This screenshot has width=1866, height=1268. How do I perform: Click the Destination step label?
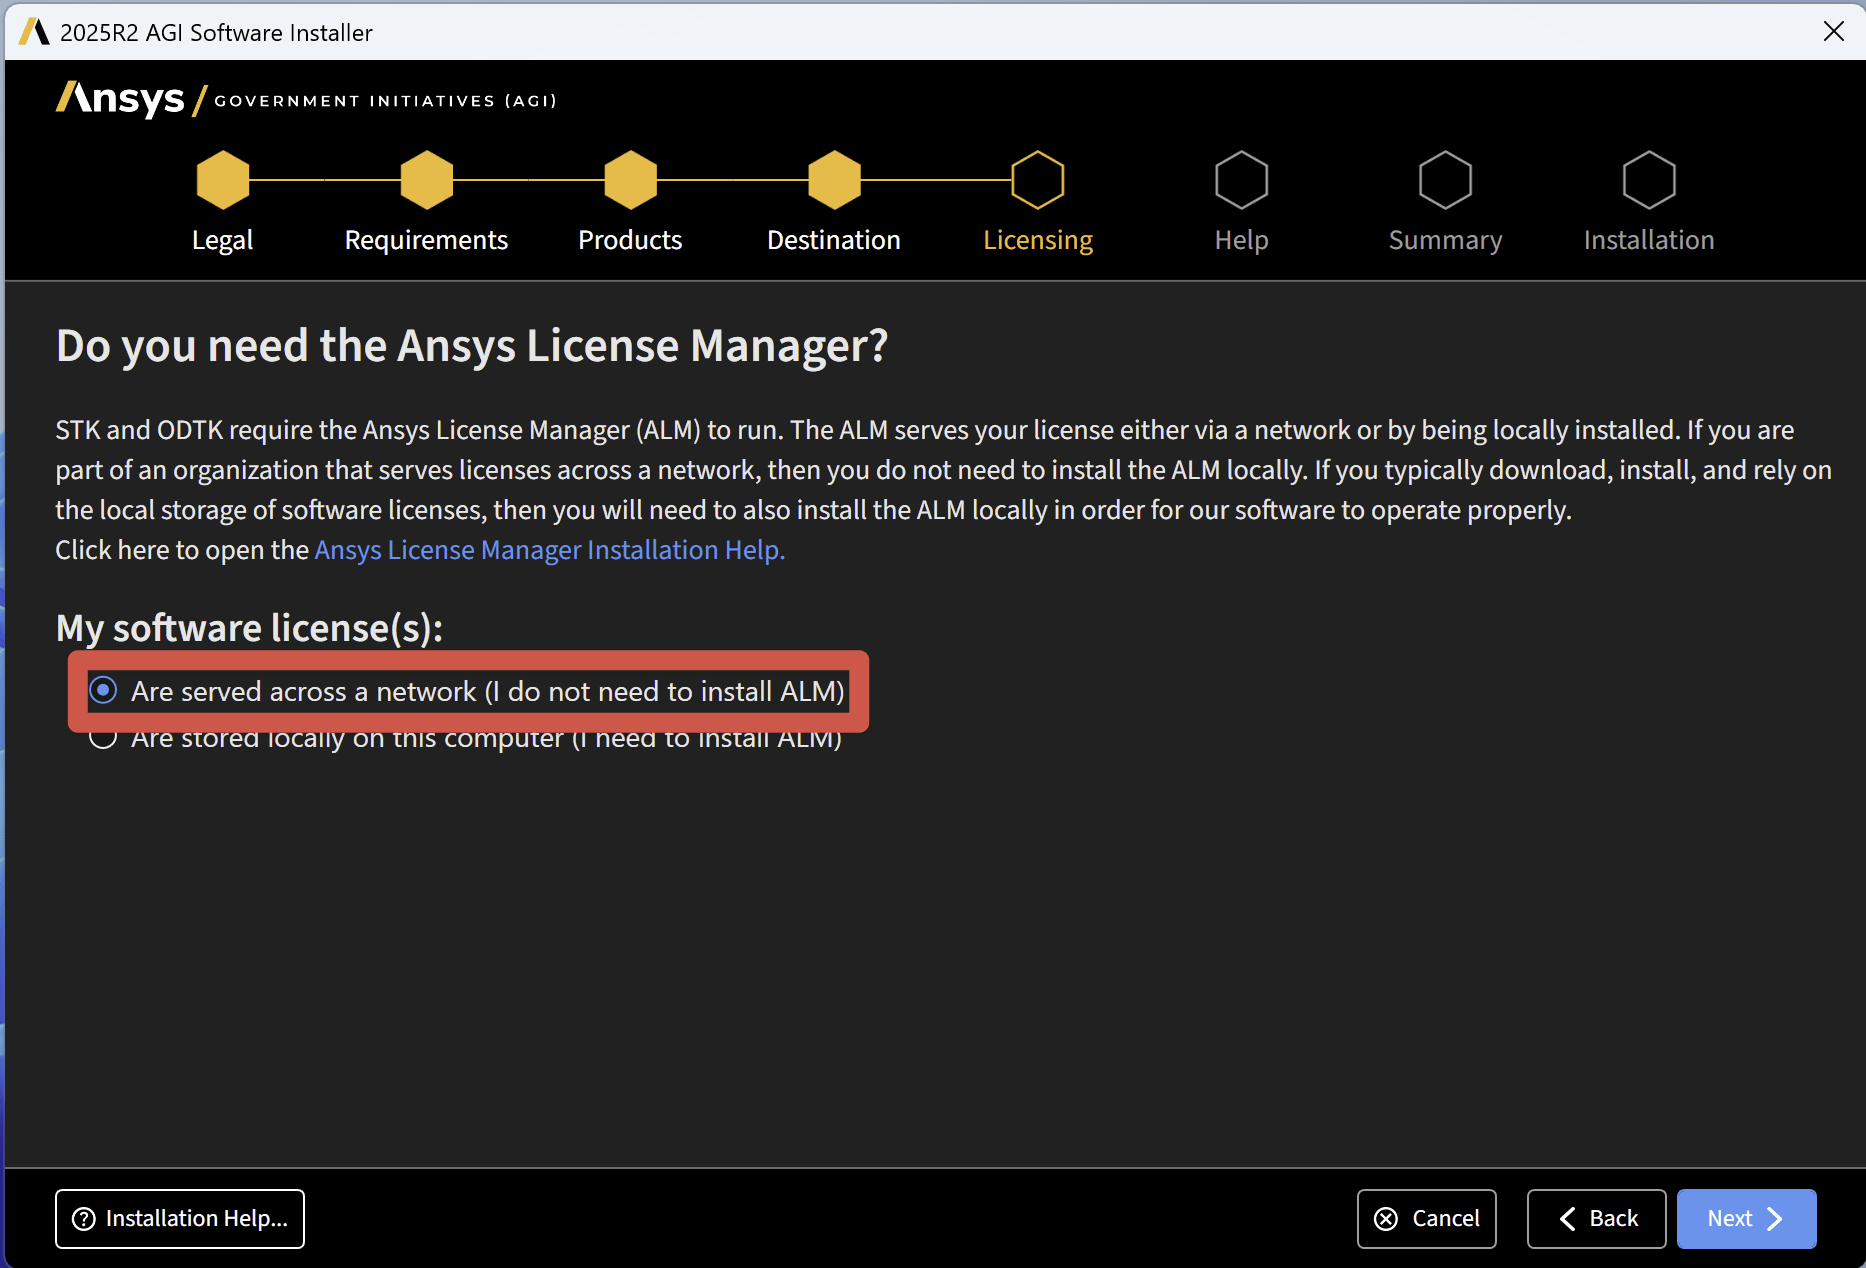pos(834,240)
